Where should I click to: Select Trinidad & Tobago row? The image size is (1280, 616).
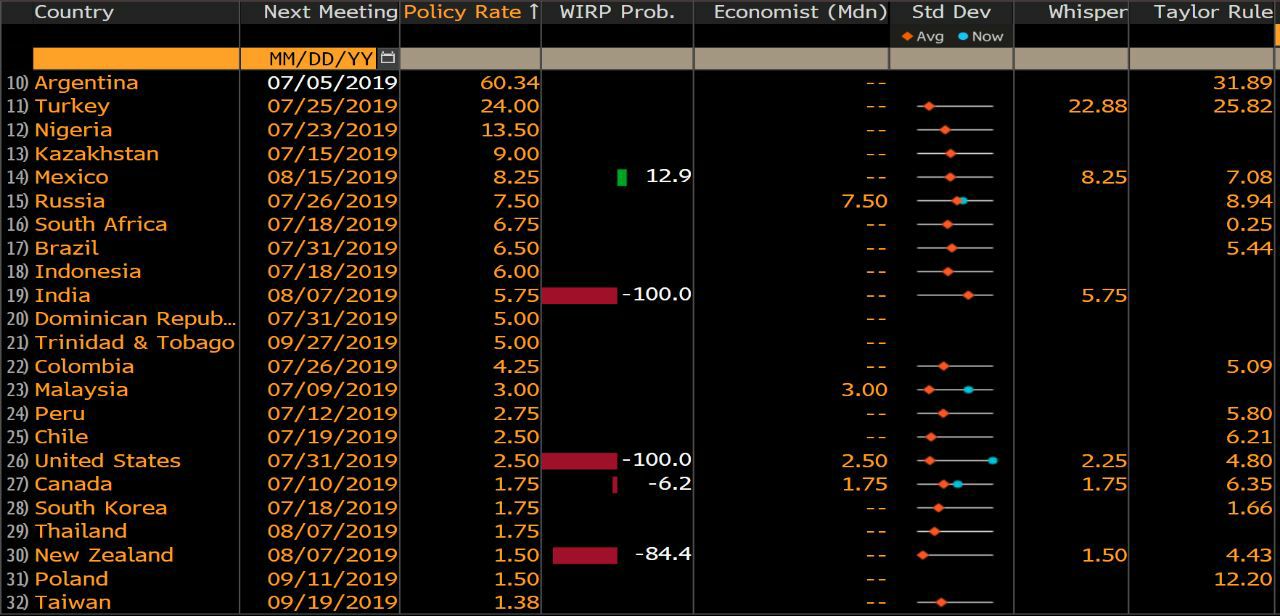[134, 342]
